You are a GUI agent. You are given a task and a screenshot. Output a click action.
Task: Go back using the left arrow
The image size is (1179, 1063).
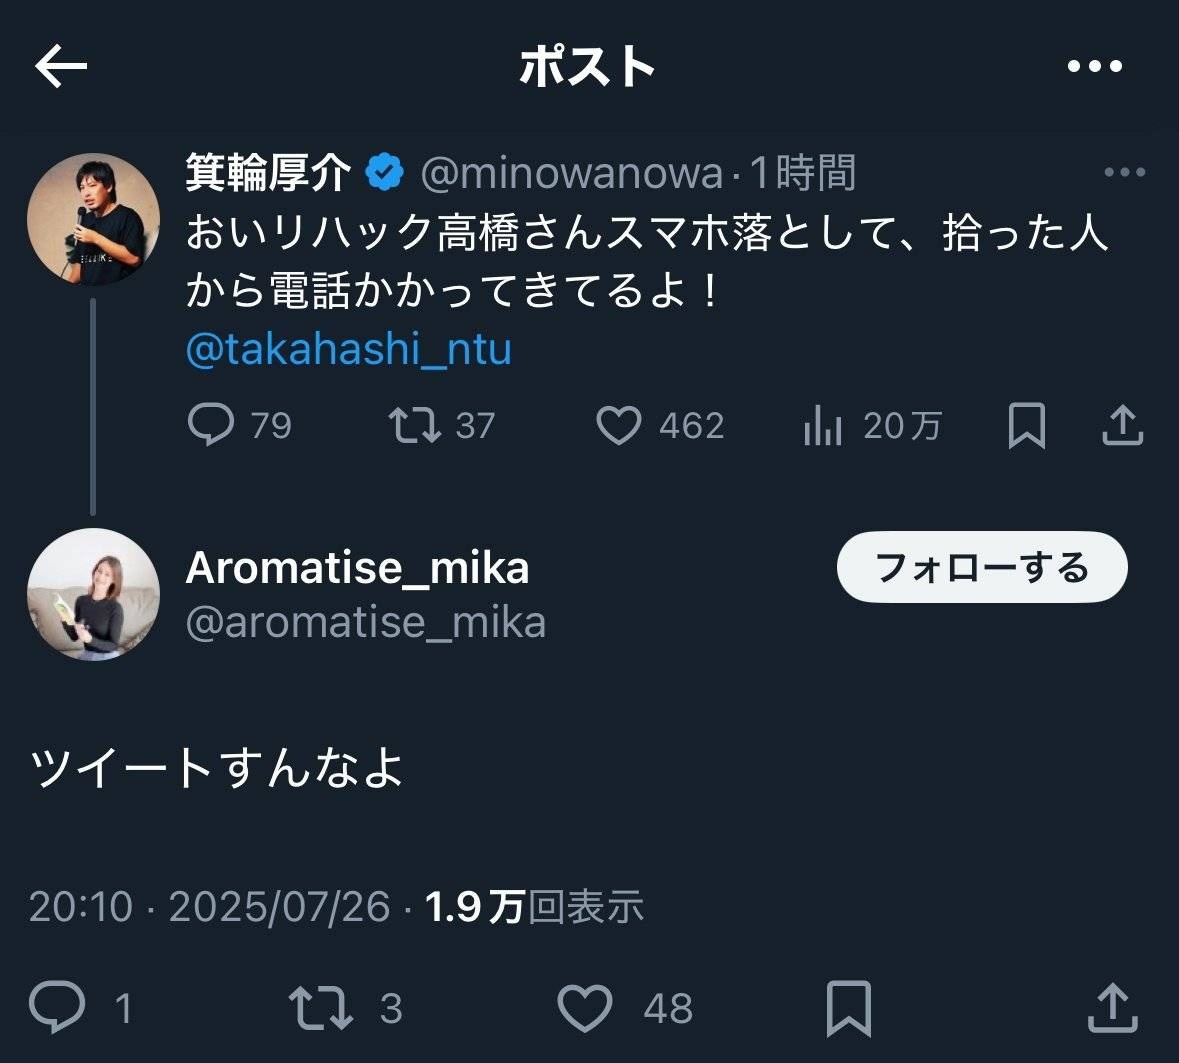62,67
